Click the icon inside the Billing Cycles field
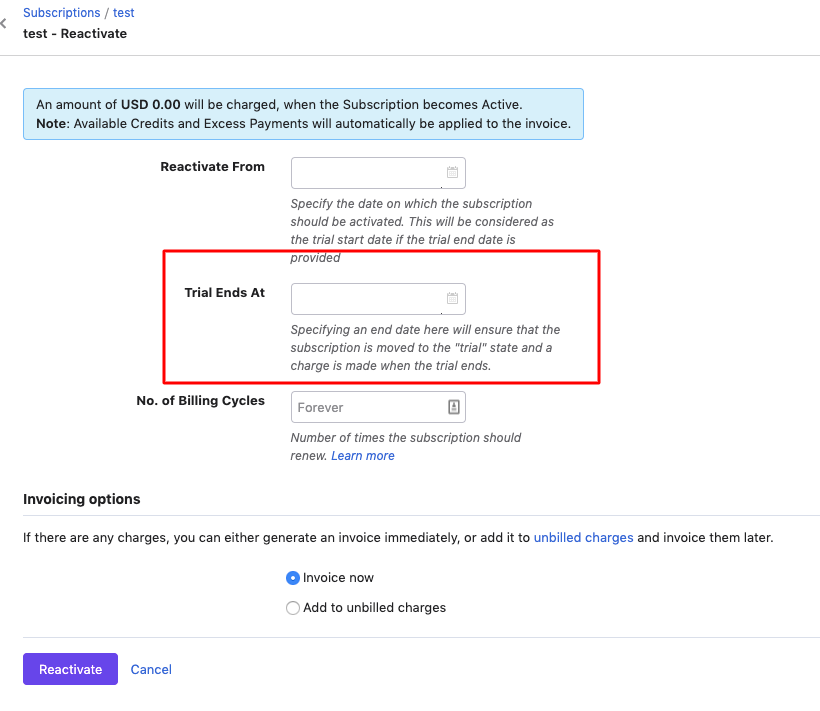Image resolution: width=820 pixels, height=711 pixels. tap(452, 407)
